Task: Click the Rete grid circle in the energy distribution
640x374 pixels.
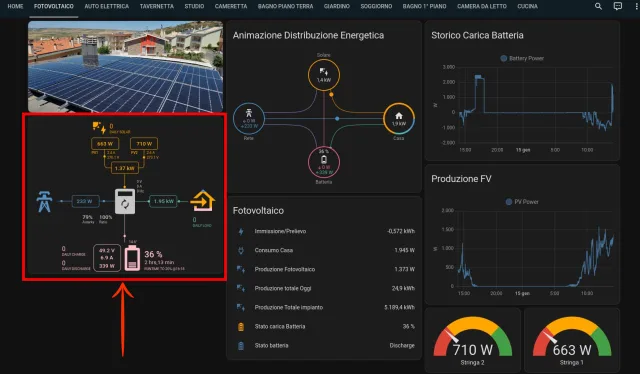Action: [249, 118]
